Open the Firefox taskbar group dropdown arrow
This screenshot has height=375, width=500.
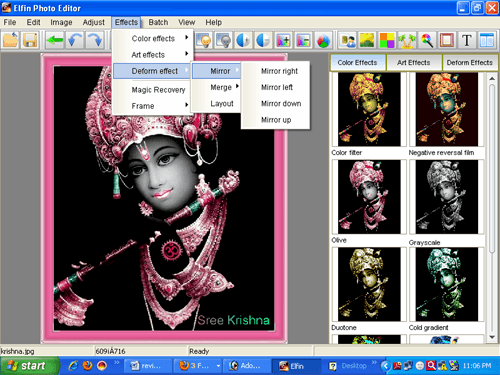[218, 366]
